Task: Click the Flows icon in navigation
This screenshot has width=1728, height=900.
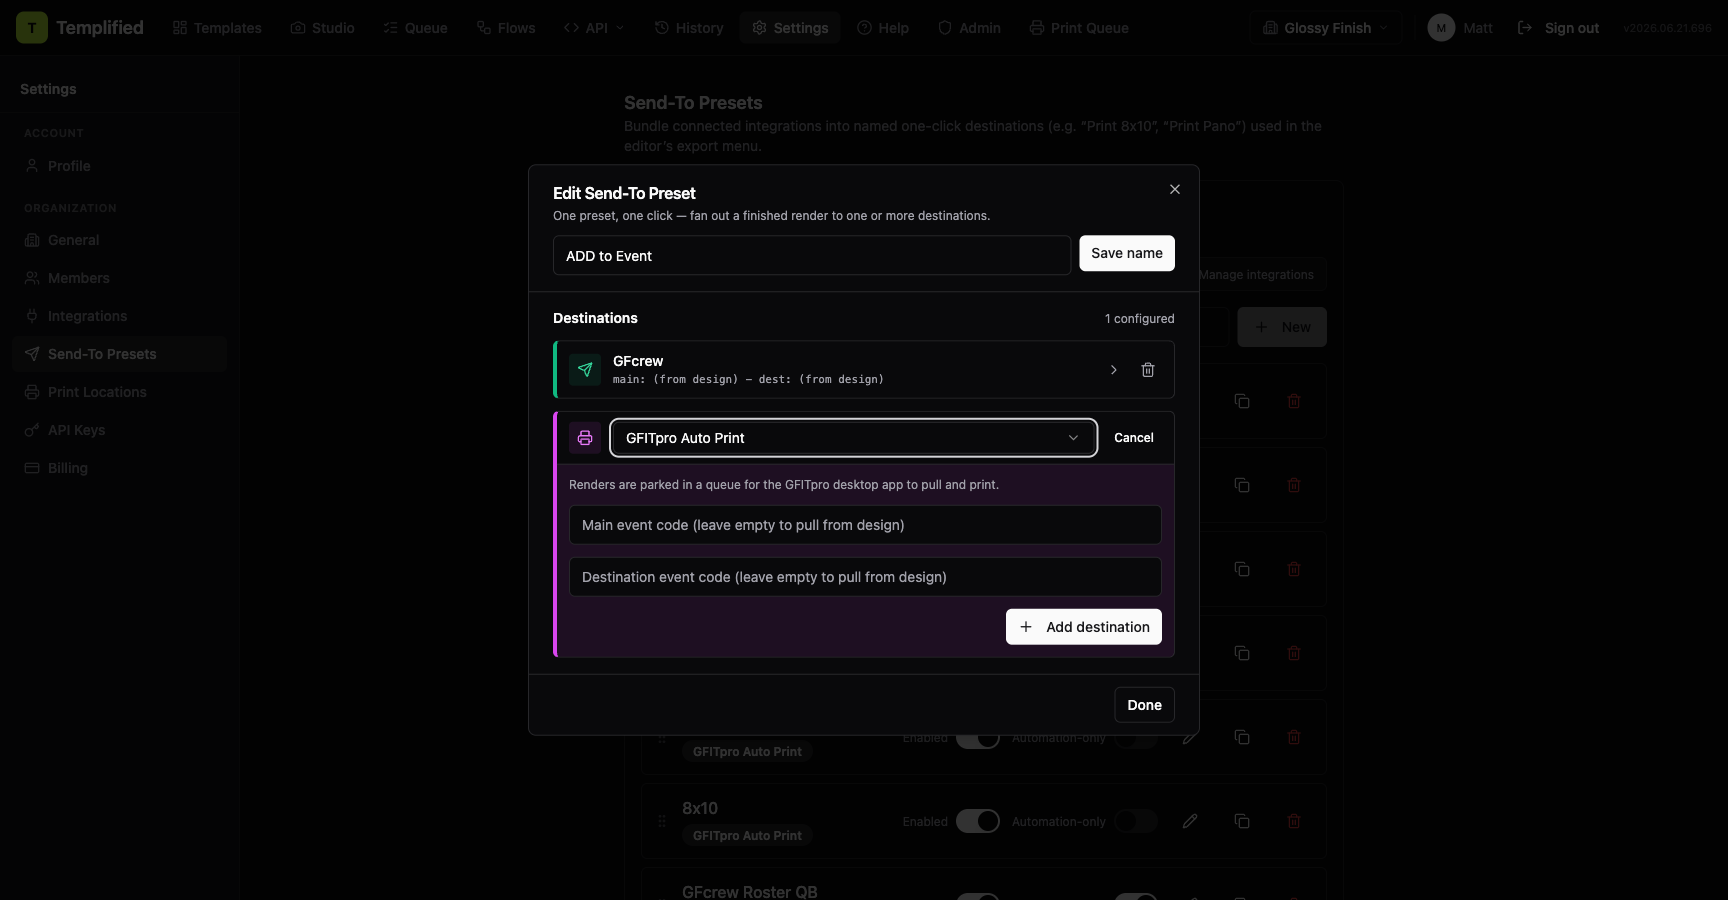Action: pos(484,28)
